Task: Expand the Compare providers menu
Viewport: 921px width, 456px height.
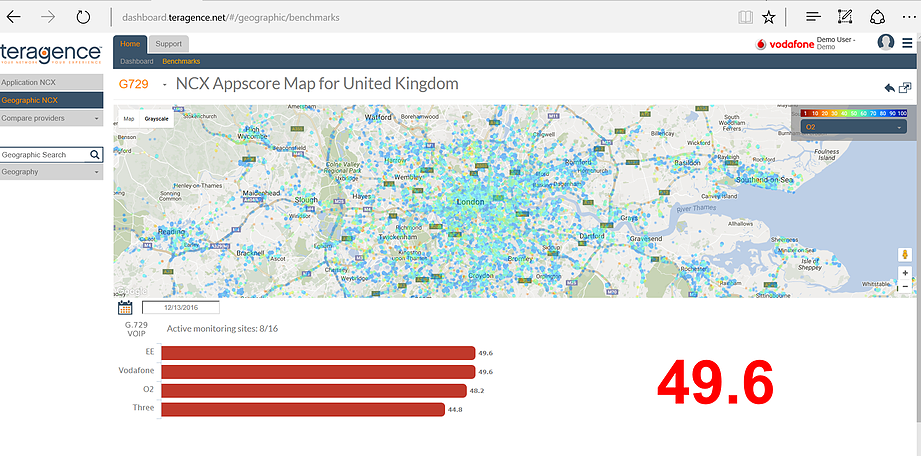Action: 51,118
